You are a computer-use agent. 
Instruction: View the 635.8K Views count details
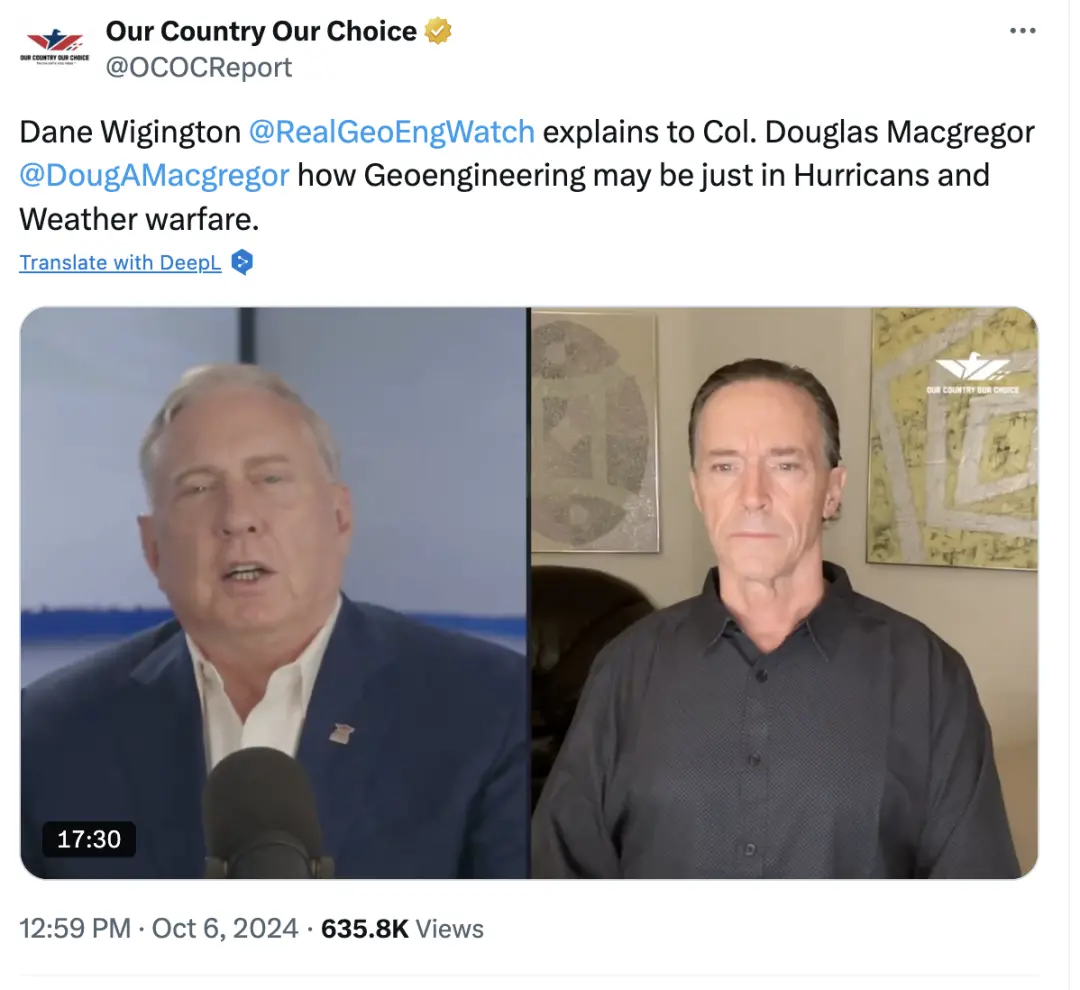pos(402,929)
